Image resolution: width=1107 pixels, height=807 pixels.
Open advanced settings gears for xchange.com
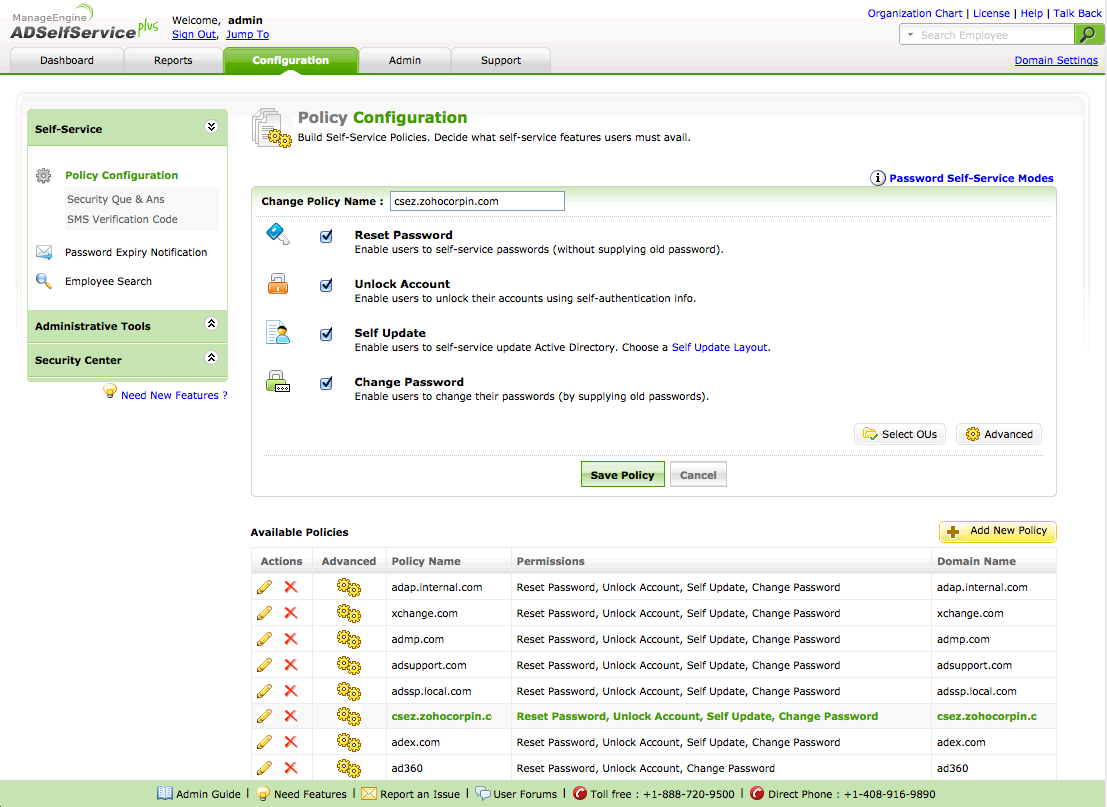[349, 614]
